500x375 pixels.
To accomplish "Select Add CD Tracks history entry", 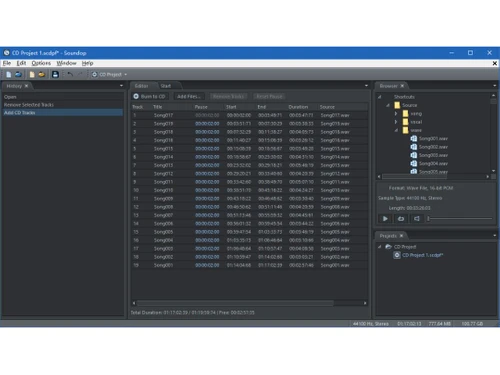I will click(63, 113).
